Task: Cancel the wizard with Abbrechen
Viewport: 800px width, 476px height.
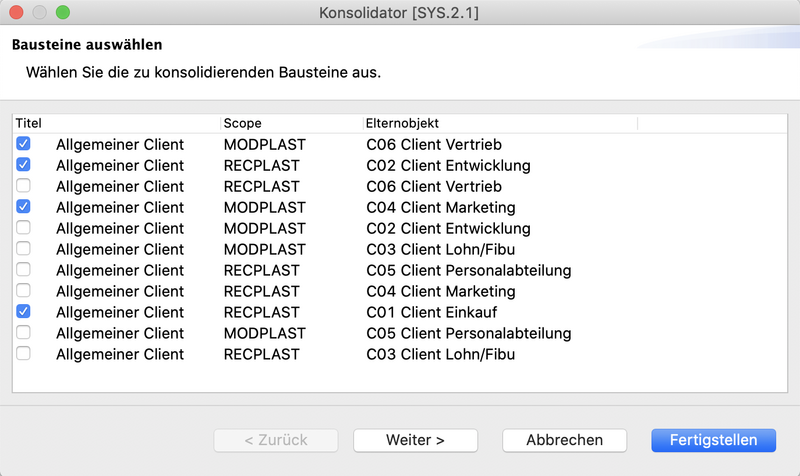Action: click(564, 440)
